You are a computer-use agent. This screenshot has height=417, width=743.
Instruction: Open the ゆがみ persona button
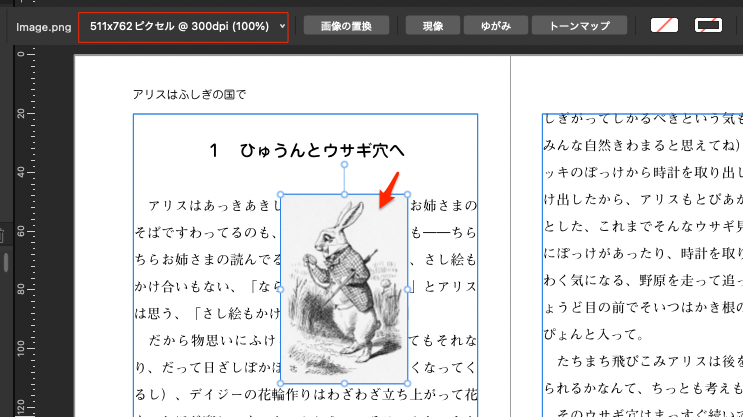coord(496,25)
